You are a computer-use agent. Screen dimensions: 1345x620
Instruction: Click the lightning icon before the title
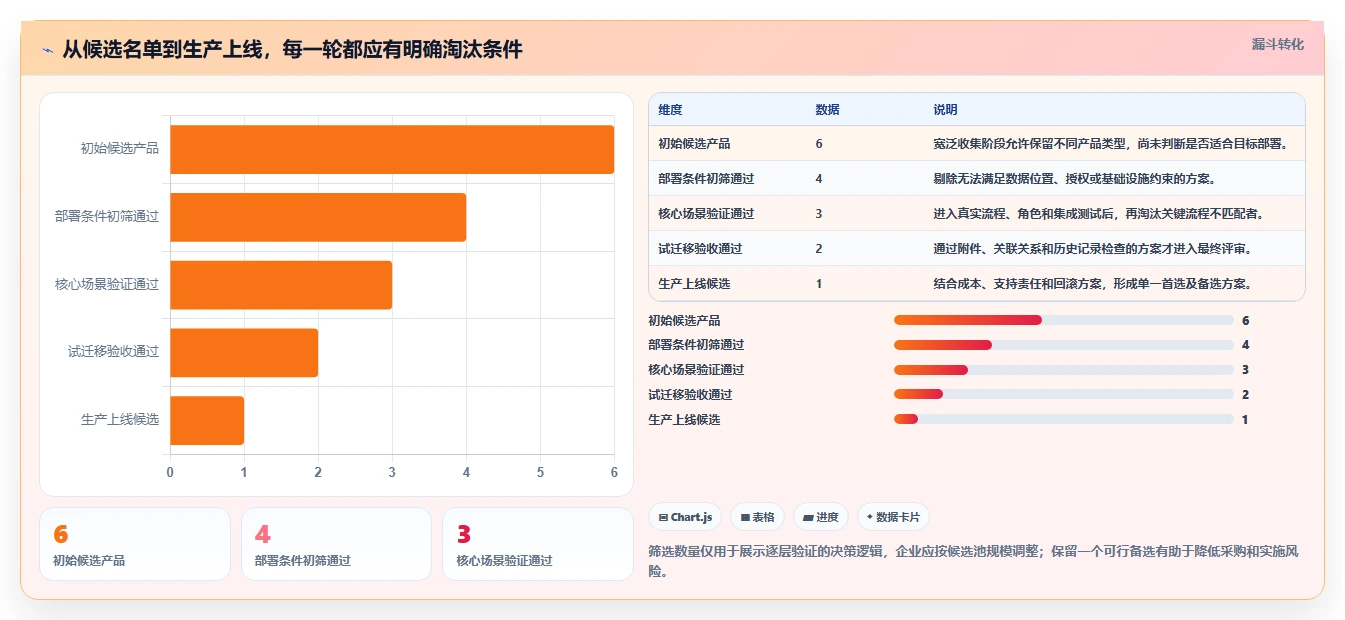point(48,50)
